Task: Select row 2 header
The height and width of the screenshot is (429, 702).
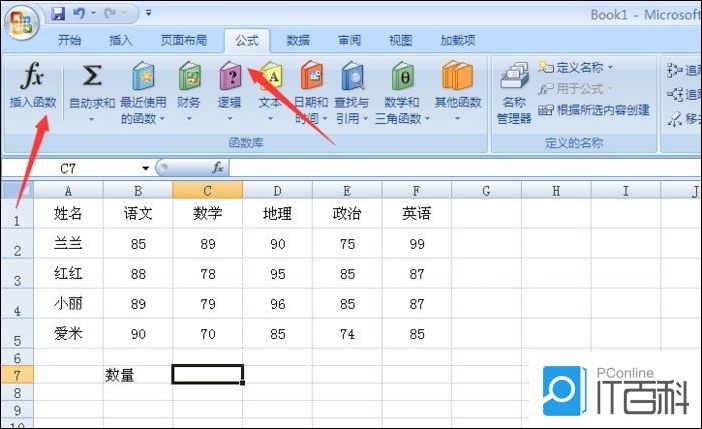Action: click(x=17, y=244)
